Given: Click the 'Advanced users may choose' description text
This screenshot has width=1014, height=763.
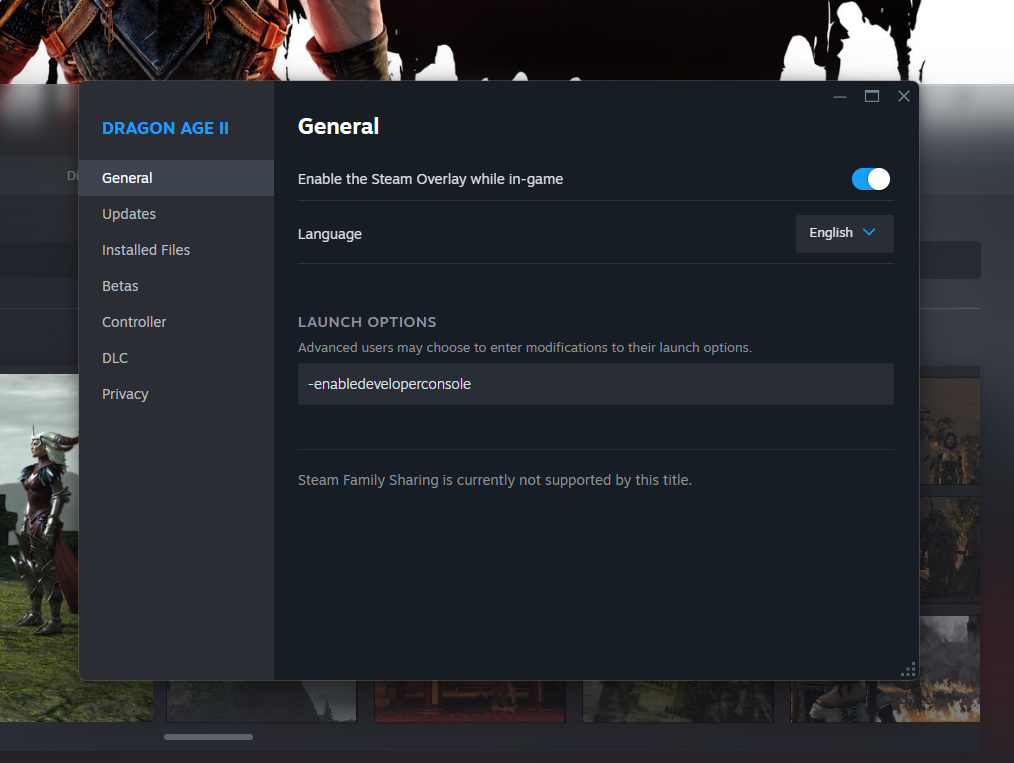Looking at the screenshot, I should tap(524, 348).
